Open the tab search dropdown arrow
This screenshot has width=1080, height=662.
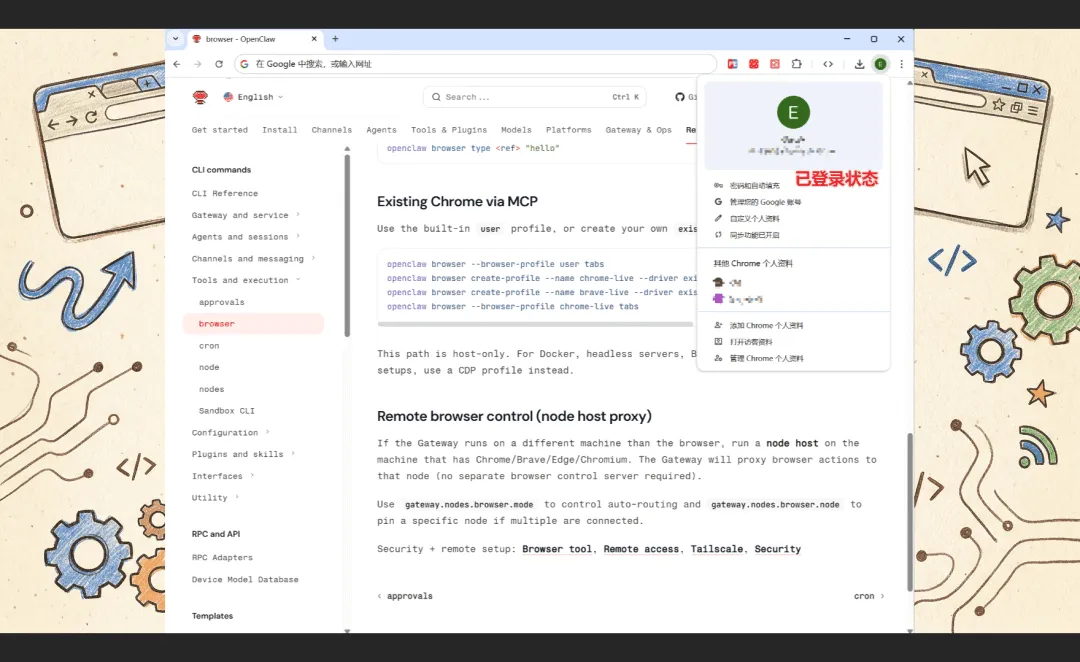coord(176,39)
